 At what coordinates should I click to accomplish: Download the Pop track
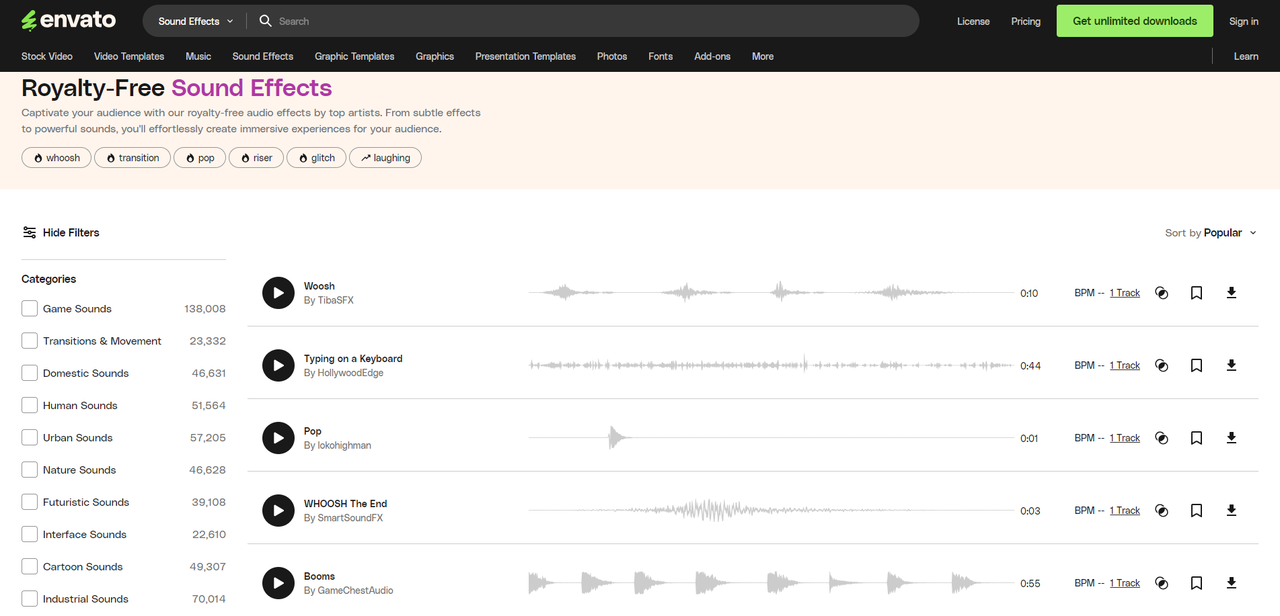click(1231, 438)
